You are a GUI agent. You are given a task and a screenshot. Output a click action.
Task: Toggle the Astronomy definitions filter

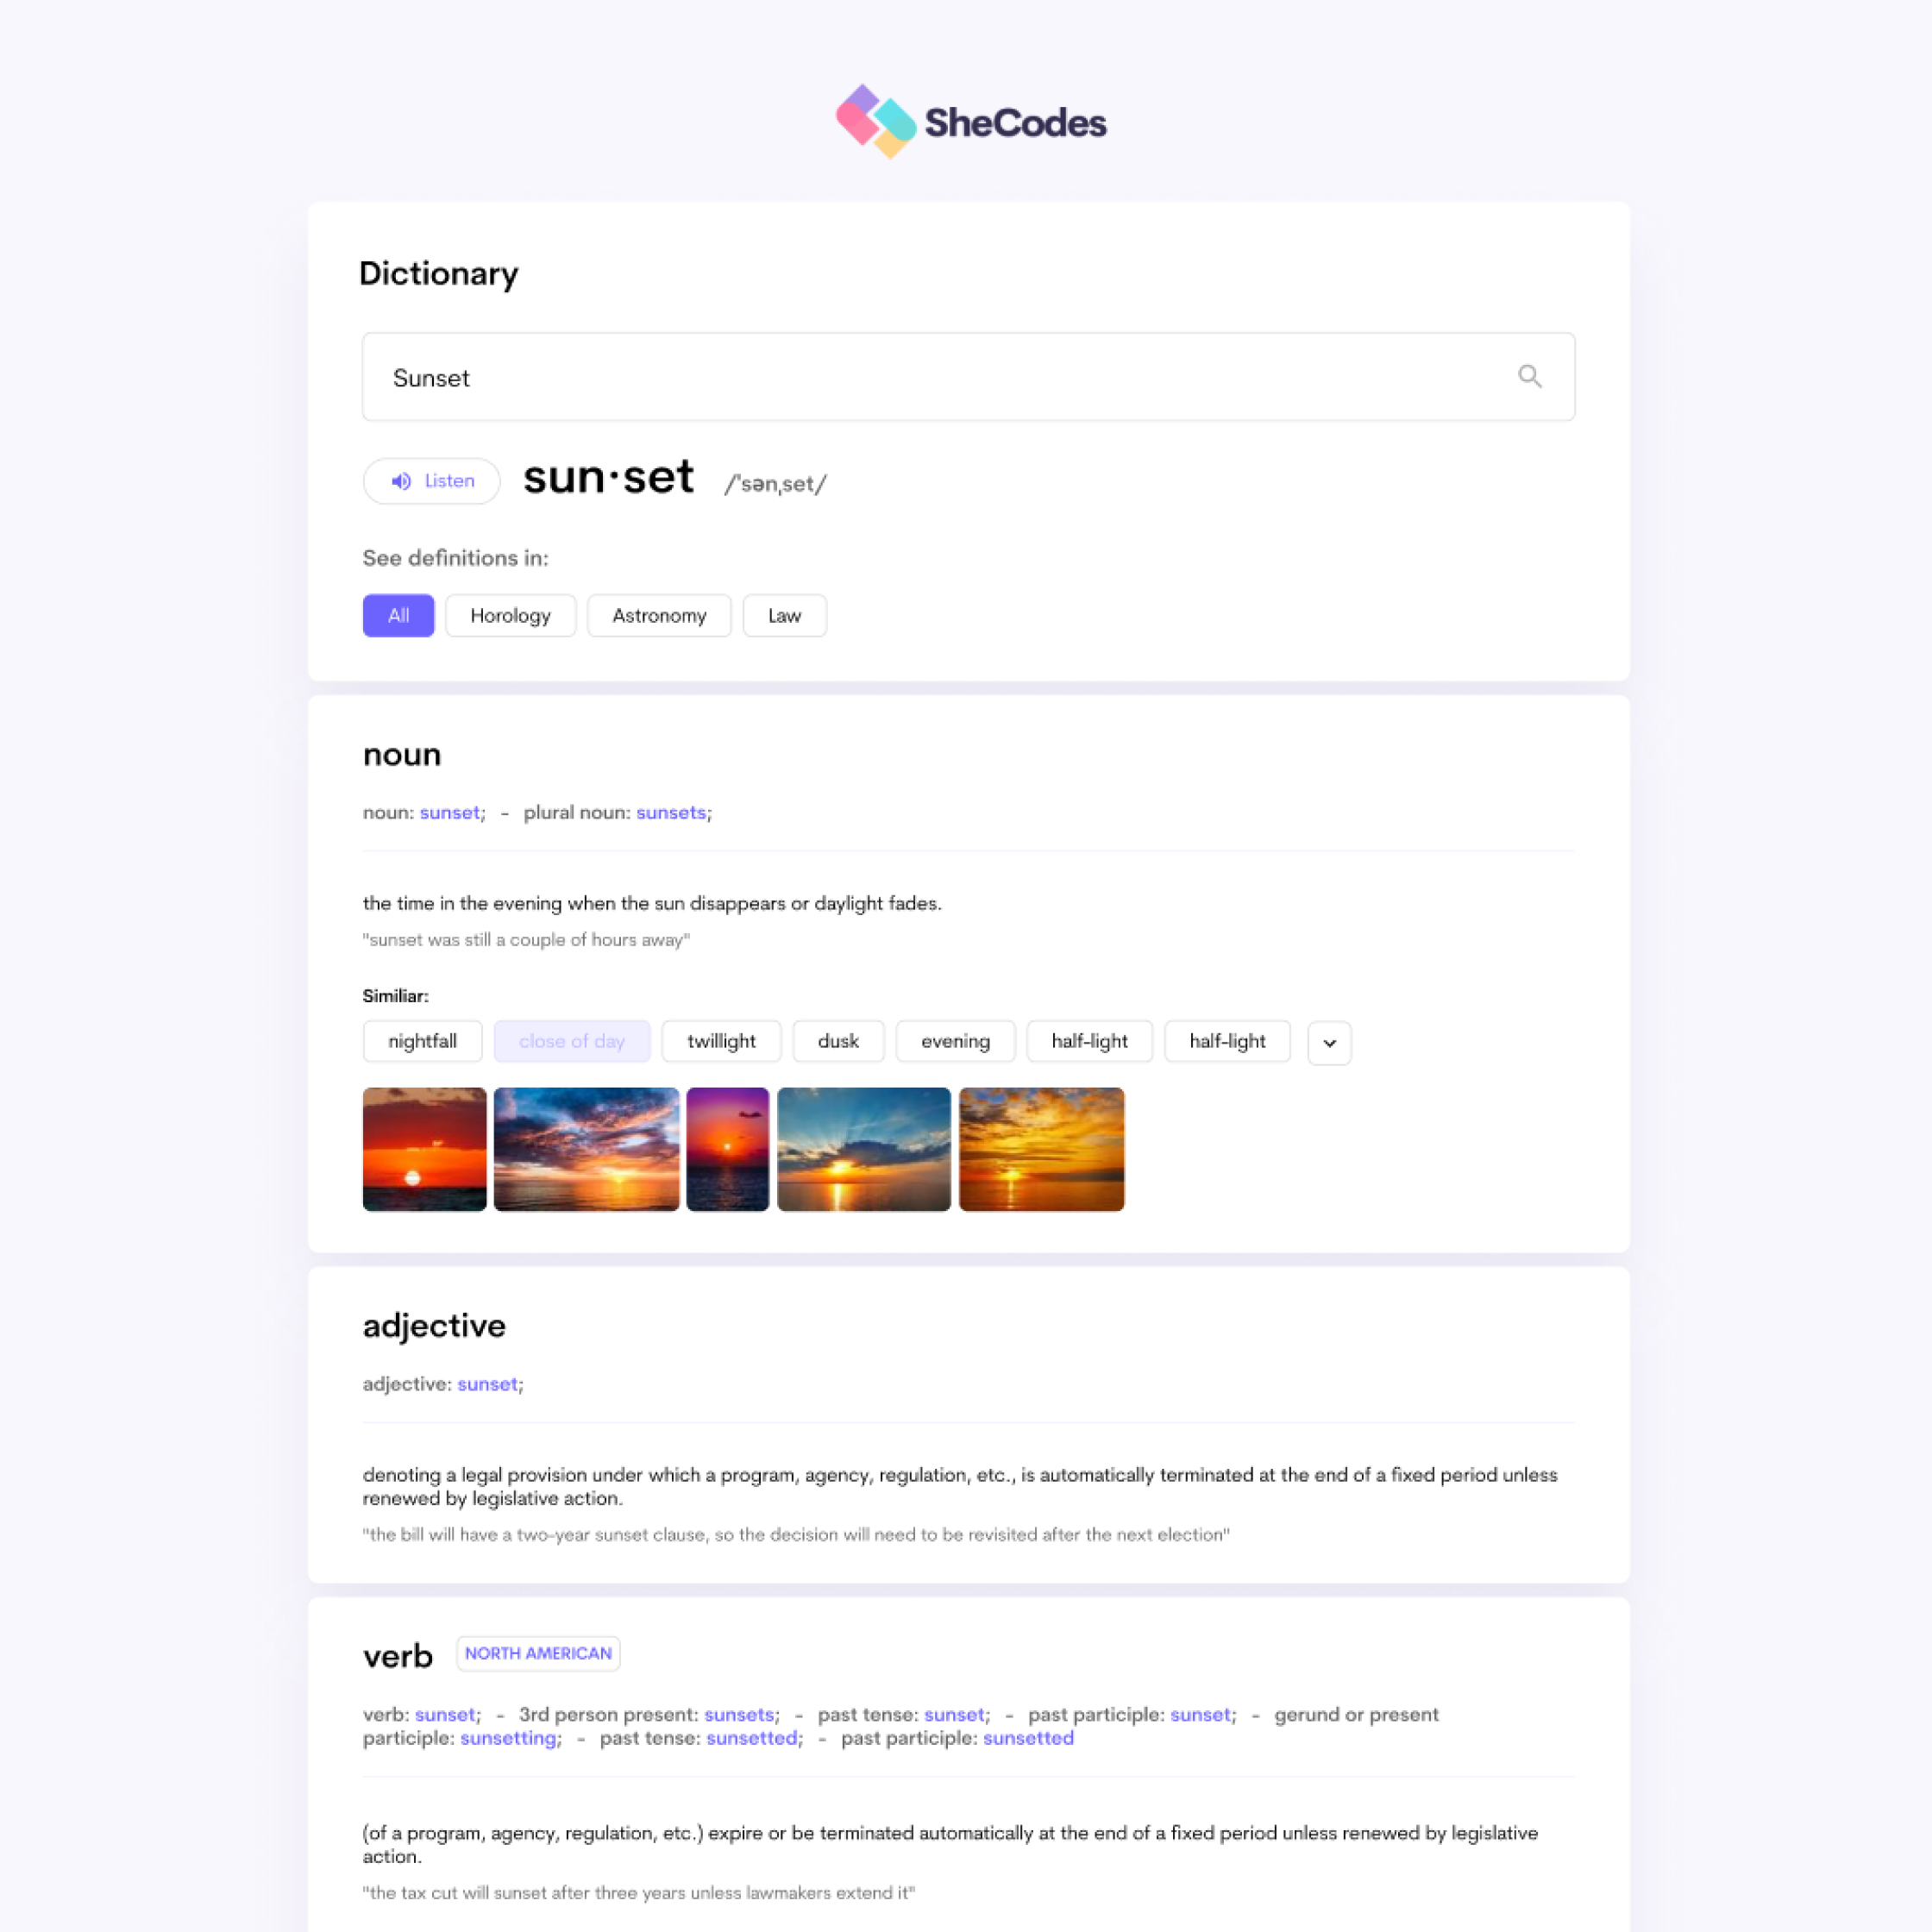click(x=658, y=616)
